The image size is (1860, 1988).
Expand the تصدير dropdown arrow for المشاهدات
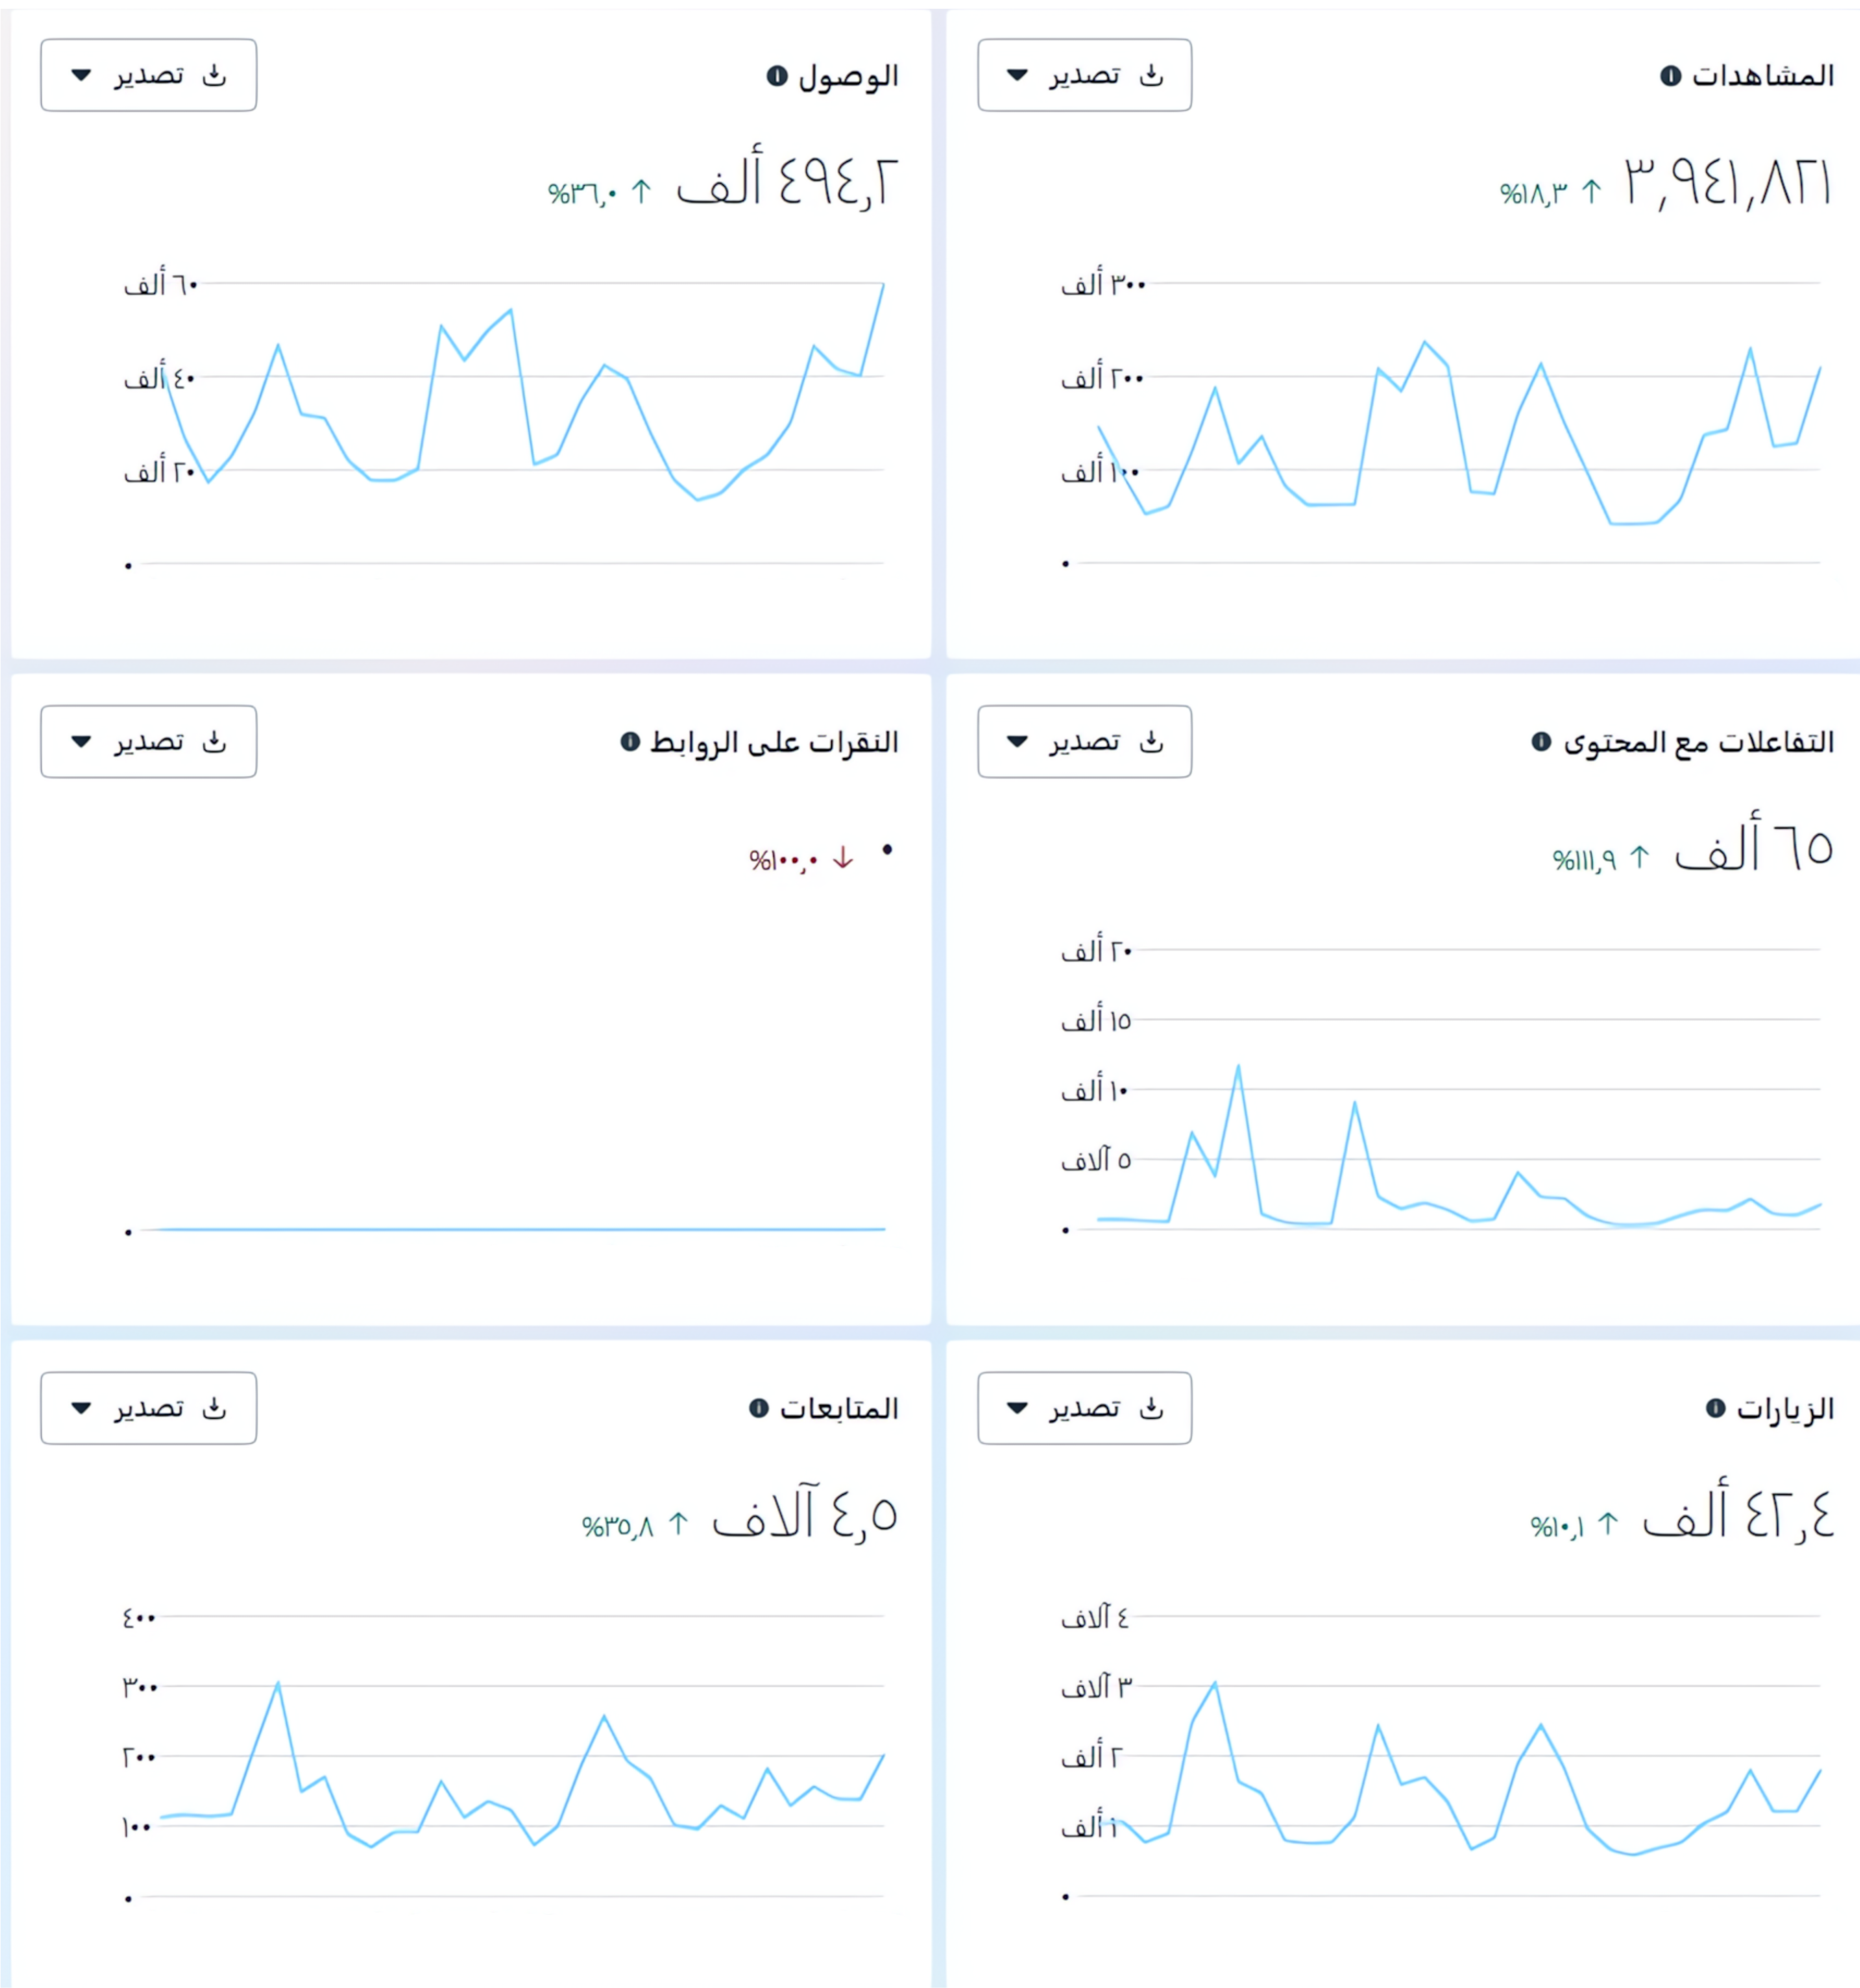click(1017, 75)
